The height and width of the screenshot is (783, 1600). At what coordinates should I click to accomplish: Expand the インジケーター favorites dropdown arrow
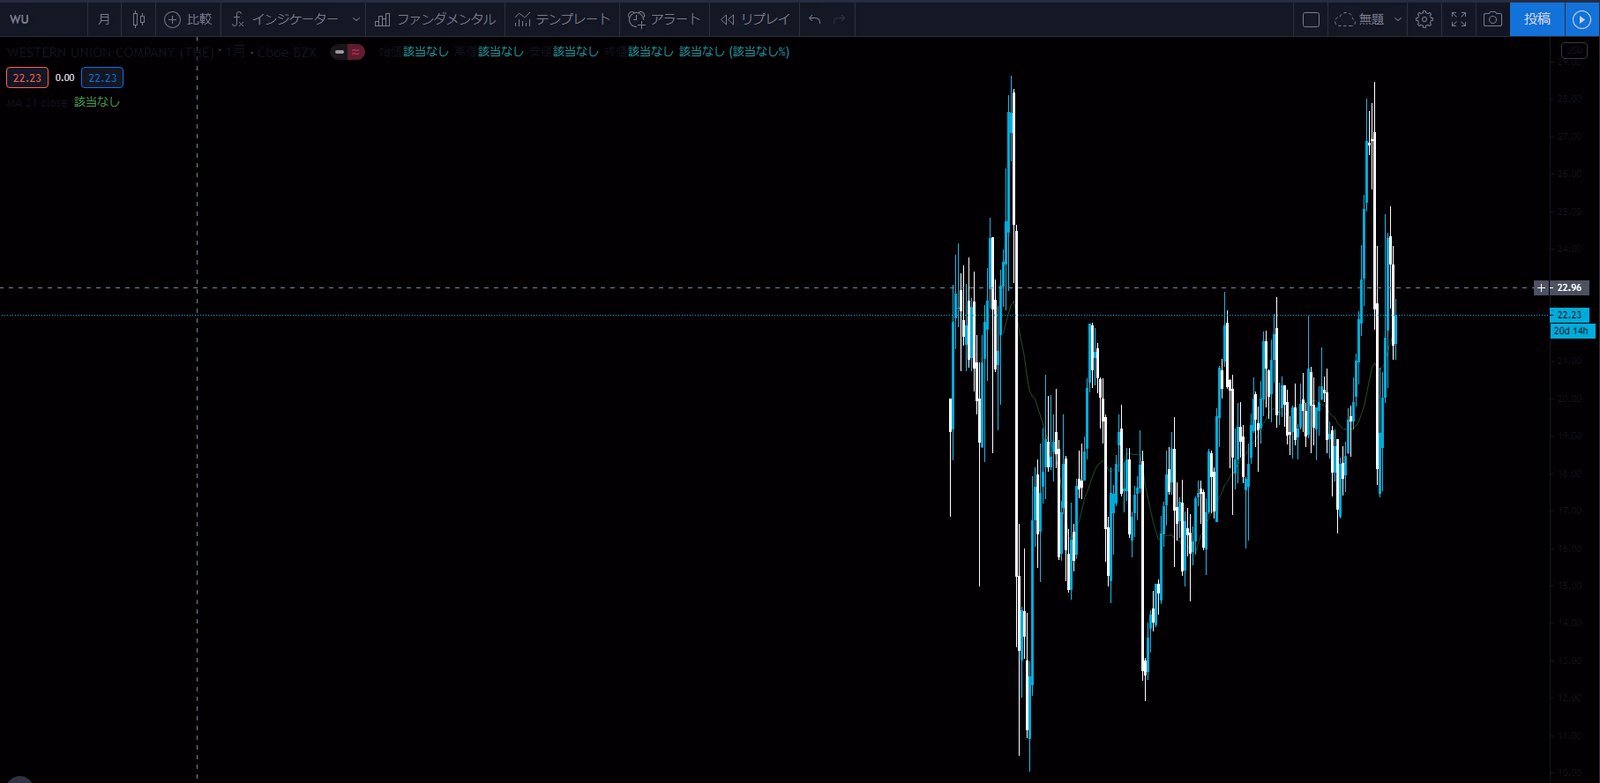click(x=356, y=19)
